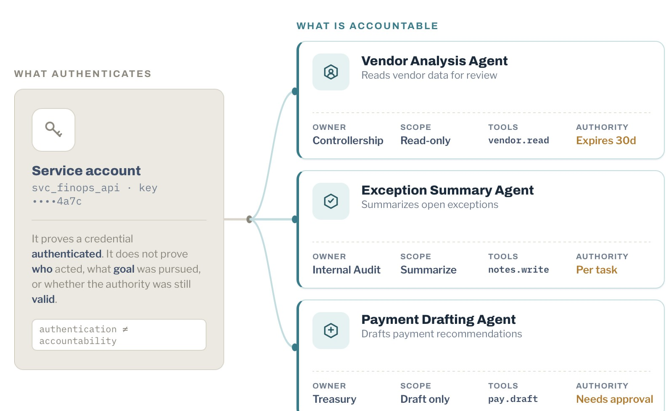
Task: Click the Service account heading
Action: click(x=86, y=171)
